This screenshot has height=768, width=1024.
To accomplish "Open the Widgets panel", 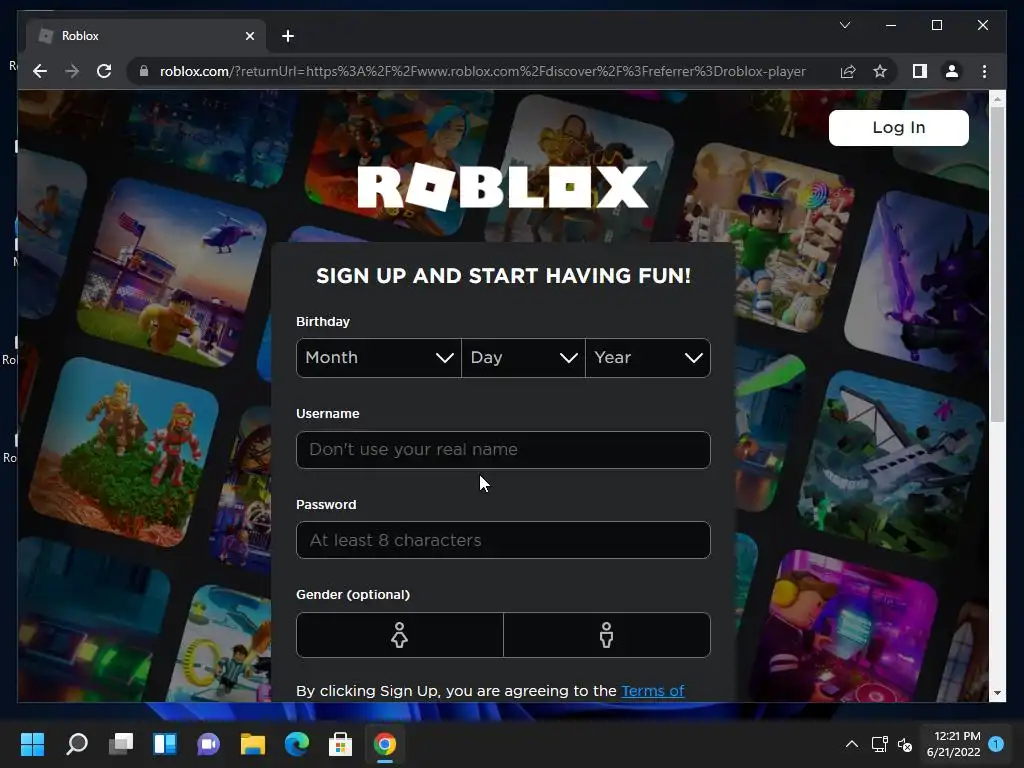I will click(x=165, y=744).
